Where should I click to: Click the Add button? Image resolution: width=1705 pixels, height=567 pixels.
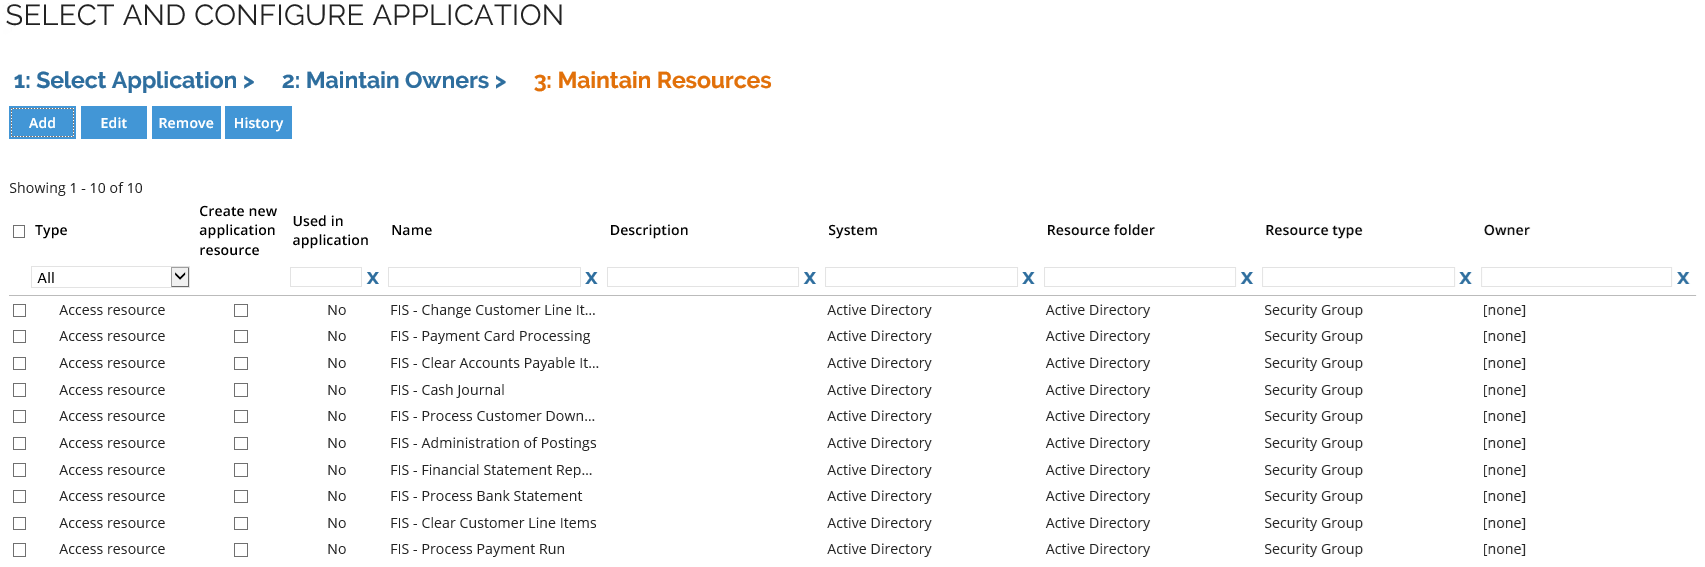[42, 123]
